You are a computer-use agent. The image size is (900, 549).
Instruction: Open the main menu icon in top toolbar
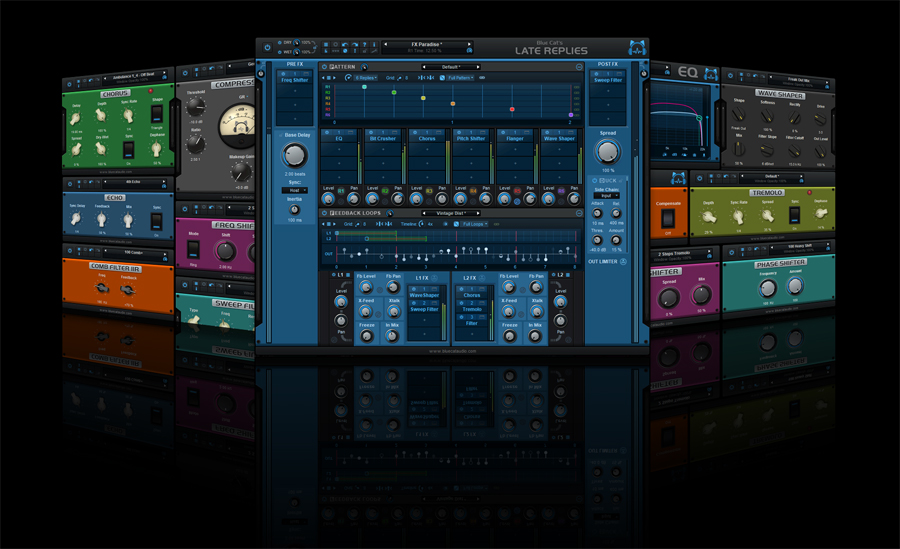325,44
